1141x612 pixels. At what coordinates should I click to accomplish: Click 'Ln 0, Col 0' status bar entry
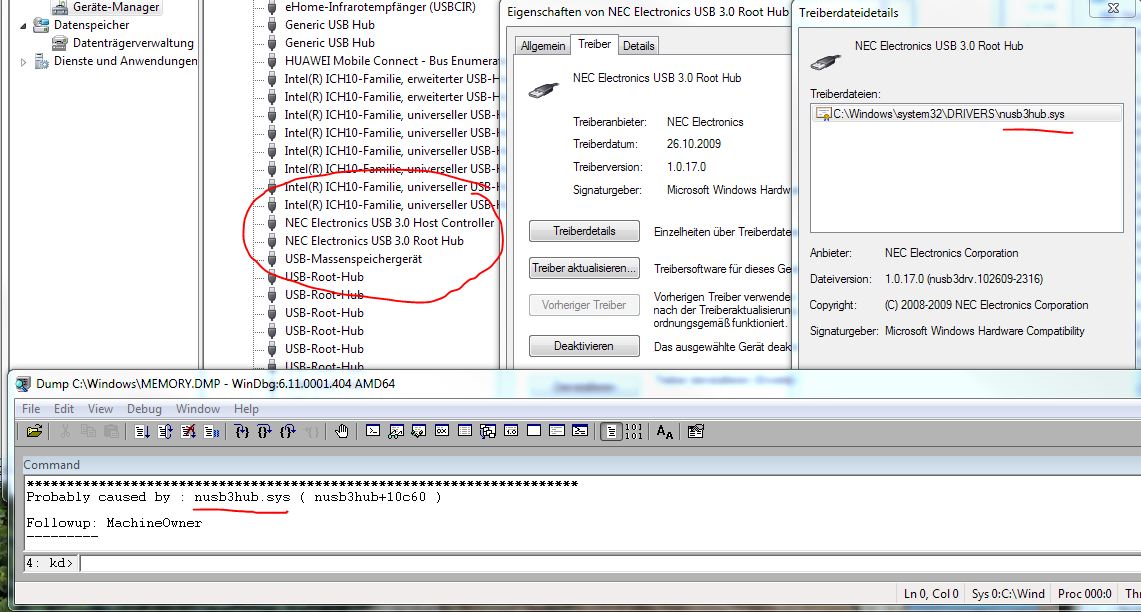pyautogui.click(x=931, y=594)
